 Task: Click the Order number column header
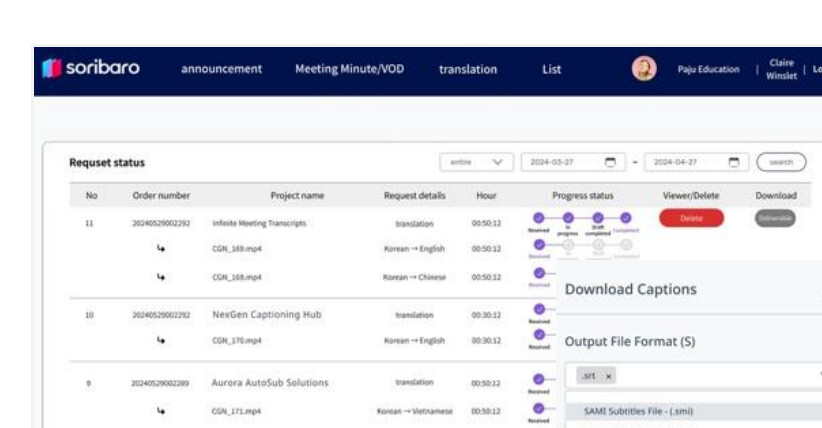tap(161, 195)
